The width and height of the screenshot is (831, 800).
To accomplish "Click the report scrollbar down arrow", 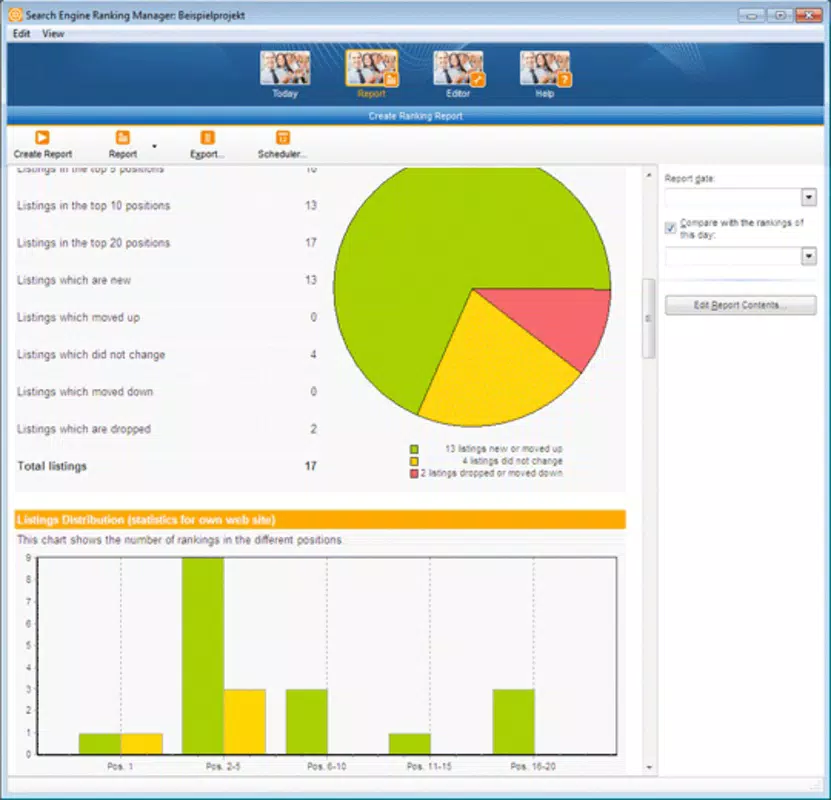I will (649, 767).
